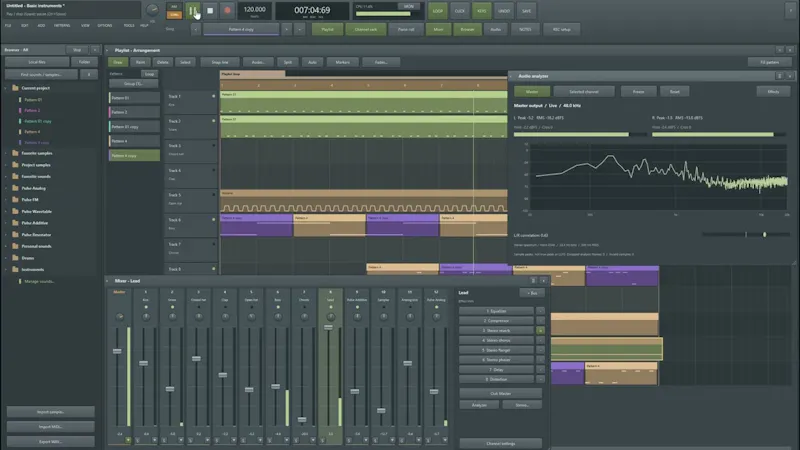Adjust the master volume knob in toolbar
The width and height of the screenshot is (800, 450).
[152, 10]
